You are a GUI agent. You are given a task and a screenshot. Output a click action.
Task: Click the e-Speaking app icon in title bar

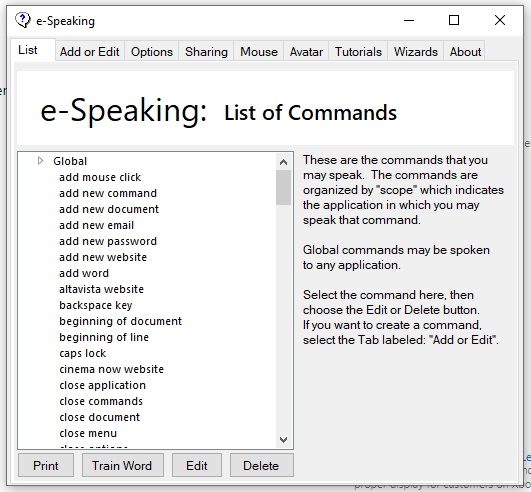(23, 20)
